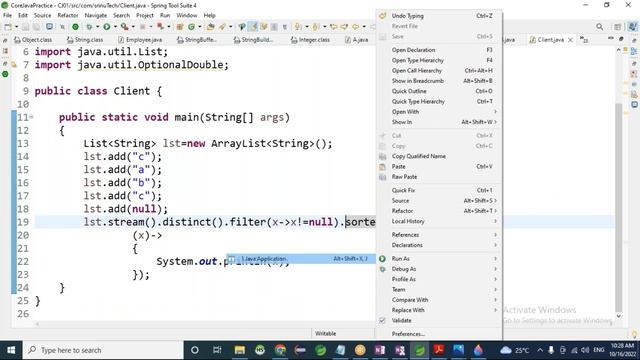The width and height of the screenshot is (640, 360).
Task: Close the Client.java editor tab
Action: (x=570, y=40)
